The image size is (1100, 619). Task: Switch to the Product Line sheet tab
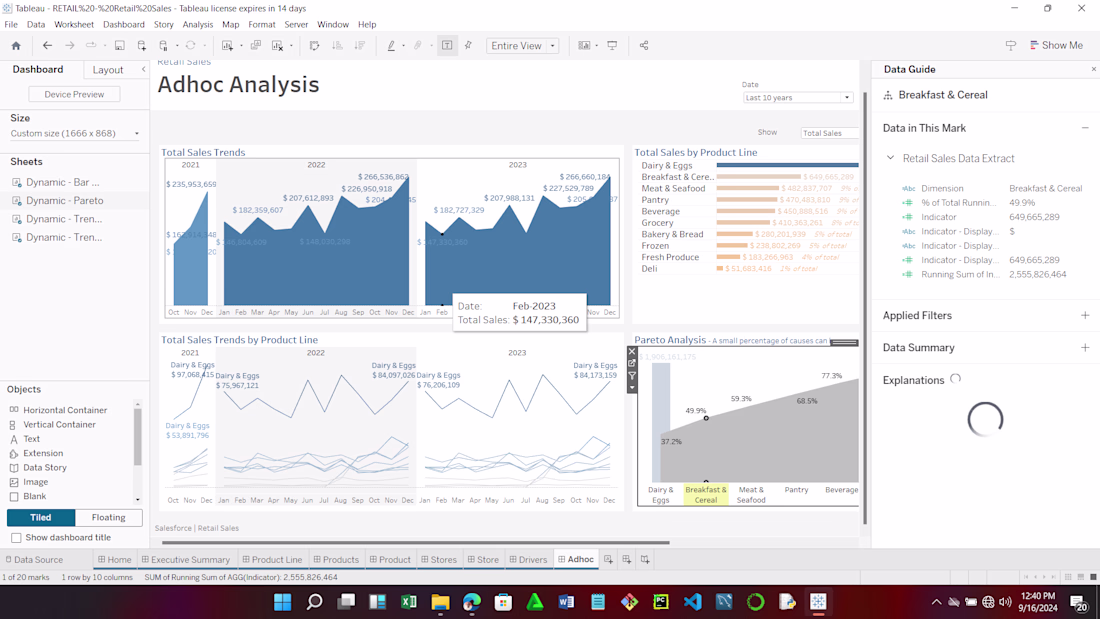[x=272, y=560]
